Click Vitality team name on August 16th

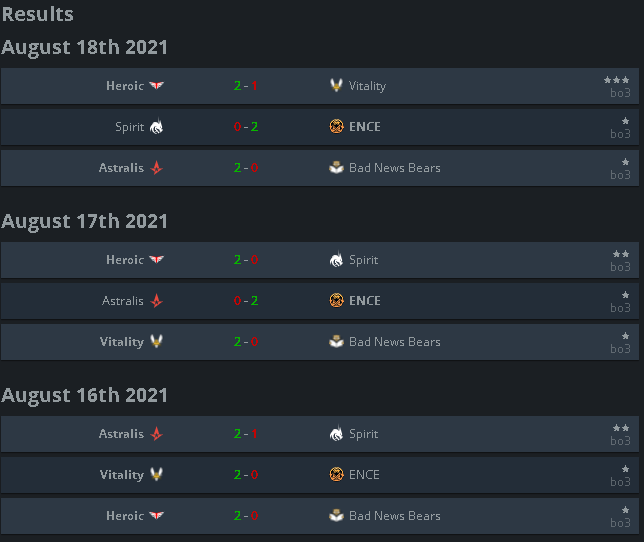pos(122,475)
